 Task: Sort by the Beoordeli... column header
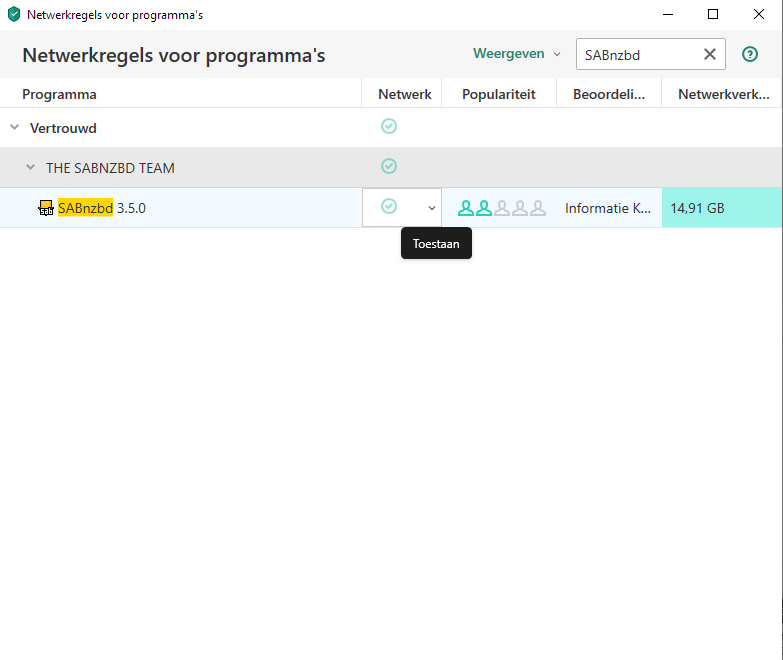coord(609,94)
